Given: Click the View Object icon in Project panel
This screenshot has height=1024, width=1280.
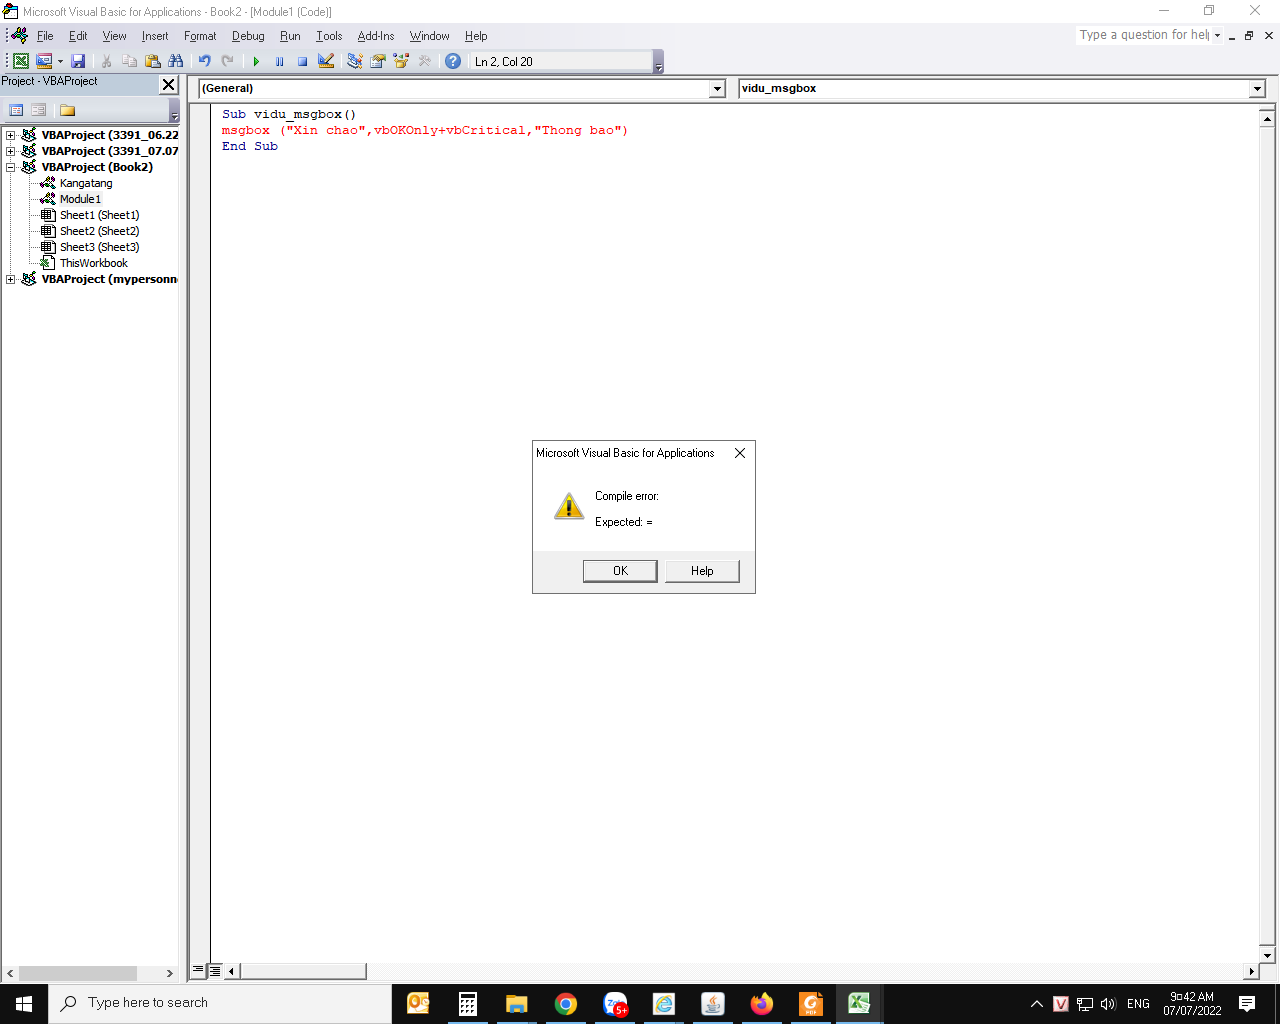Looking at the screenshot, I should 39,110.
